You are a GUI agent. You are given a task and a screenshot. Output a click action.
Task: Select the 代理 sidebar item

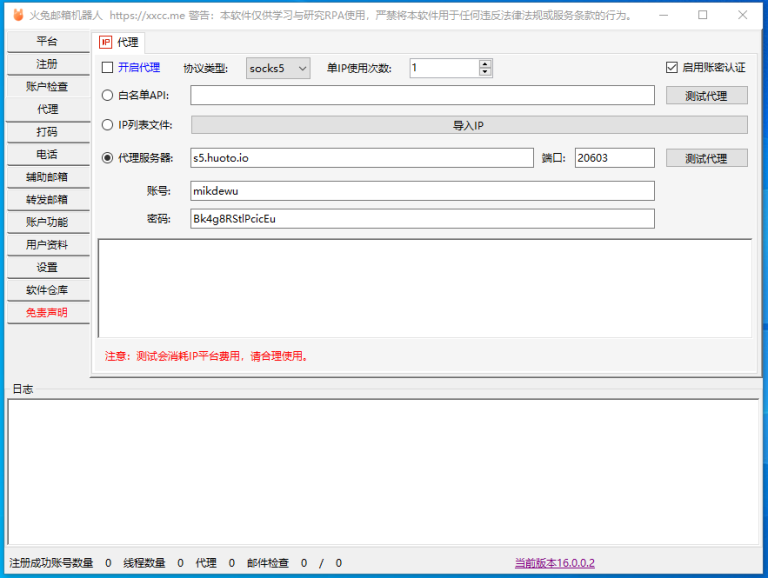coord(48,109)
